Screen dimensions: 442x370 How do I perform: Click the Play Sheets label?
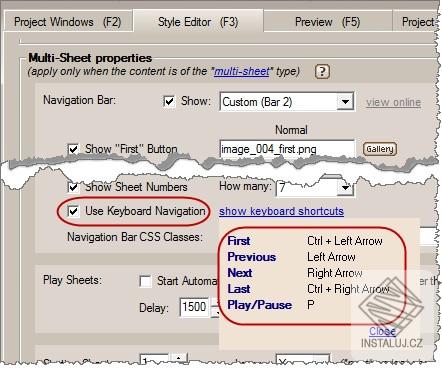pos(72,280)
